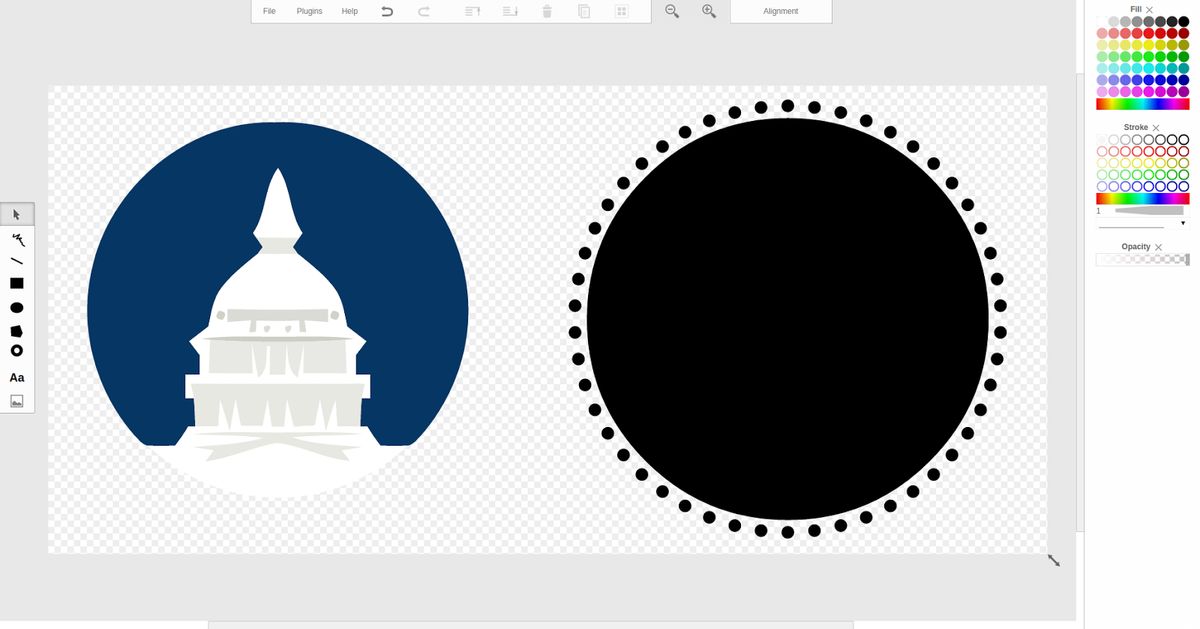This screenshot has width=1200, height=629.
Task: Open the File menu
Action: (x=269, y=11)
